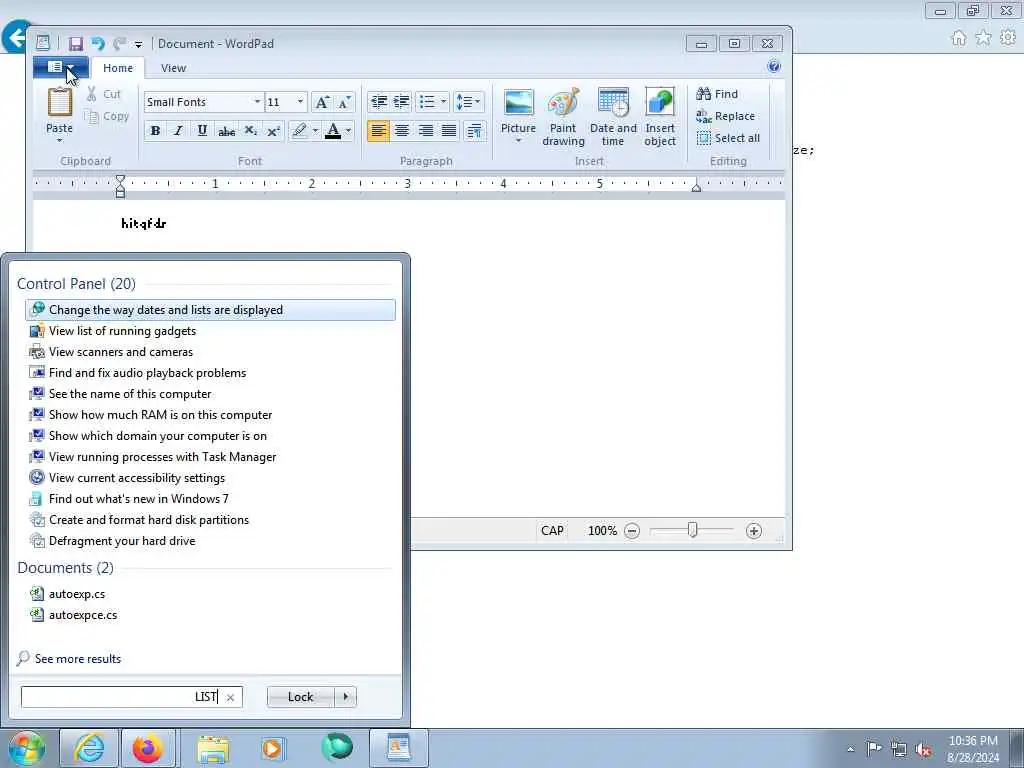
Task: Switch to the View ribbon tab
Action: tap(173, 68)
